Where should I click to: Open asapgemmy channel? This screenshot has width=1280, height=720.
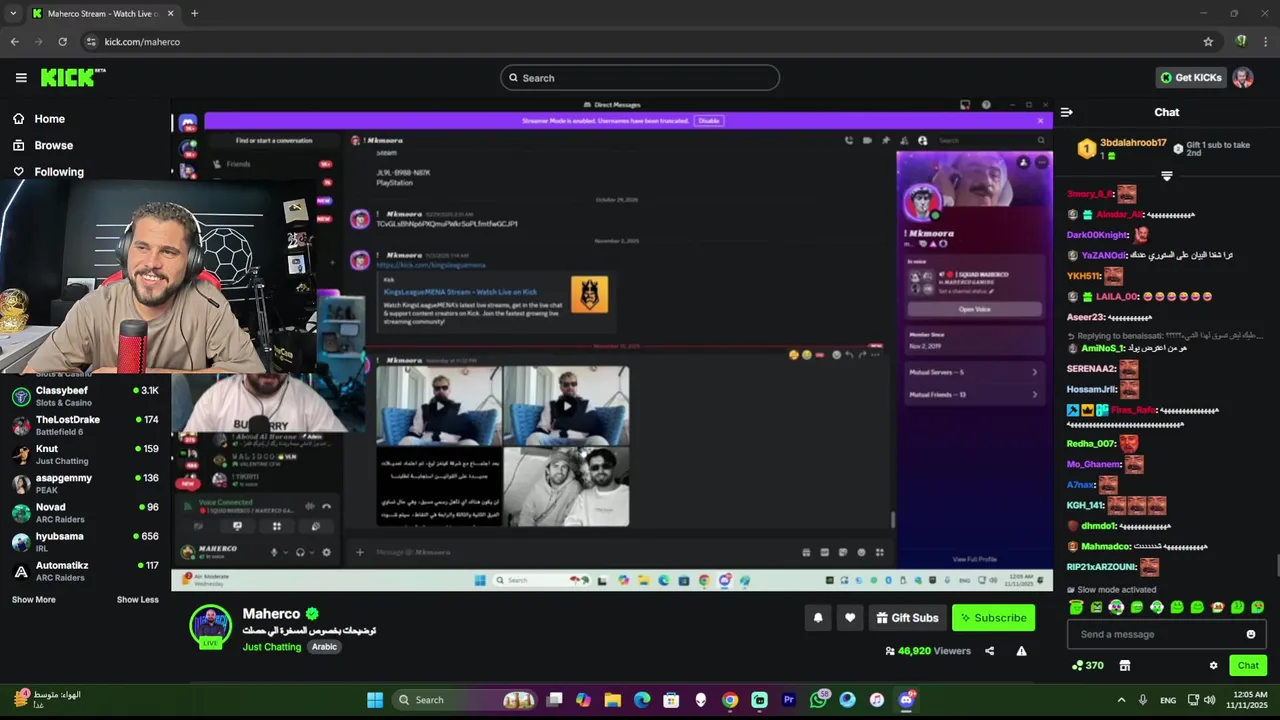click(x=85, y=484)
